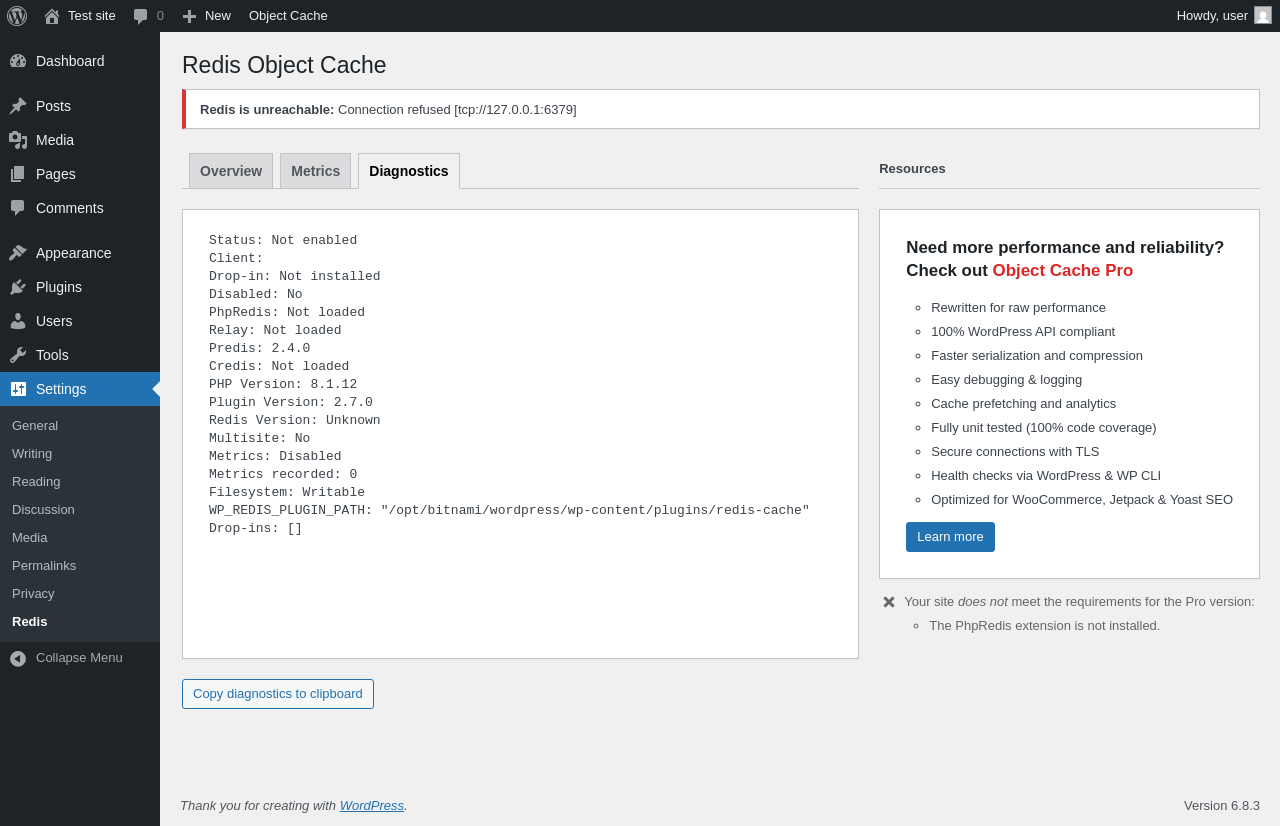Image resolution: width=1280 pixels, height=826 pixels.
Task: Open Object Cache in admin bar
Action: point(288,16)
